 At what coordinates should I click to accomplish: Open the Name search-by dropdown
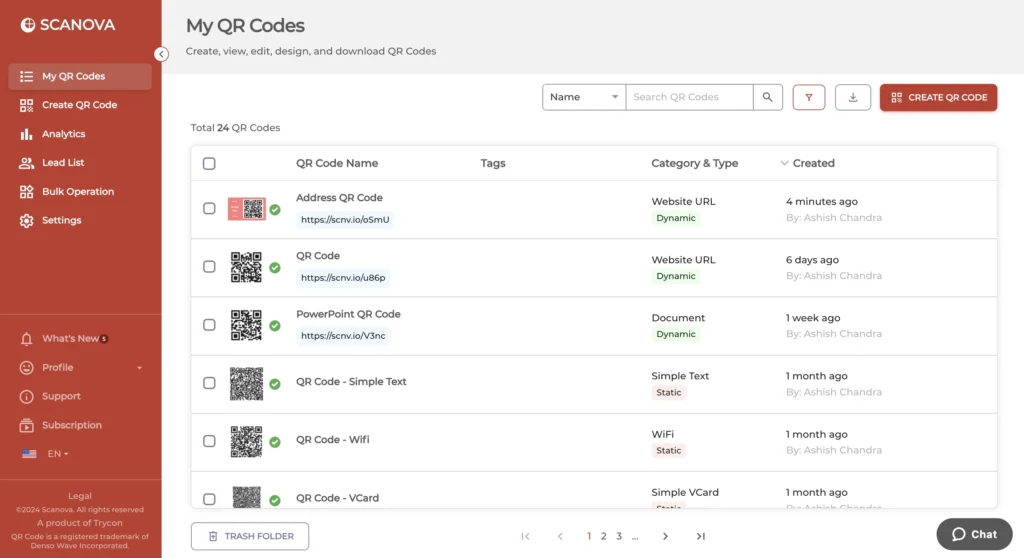(584, 97)
